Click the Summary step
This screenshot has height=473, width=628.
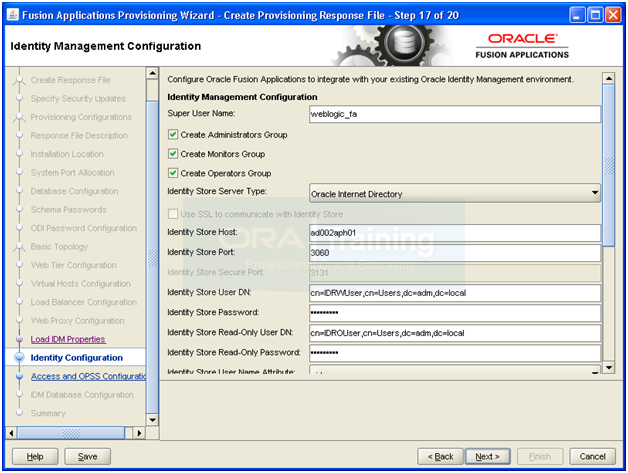coord(48,413)
